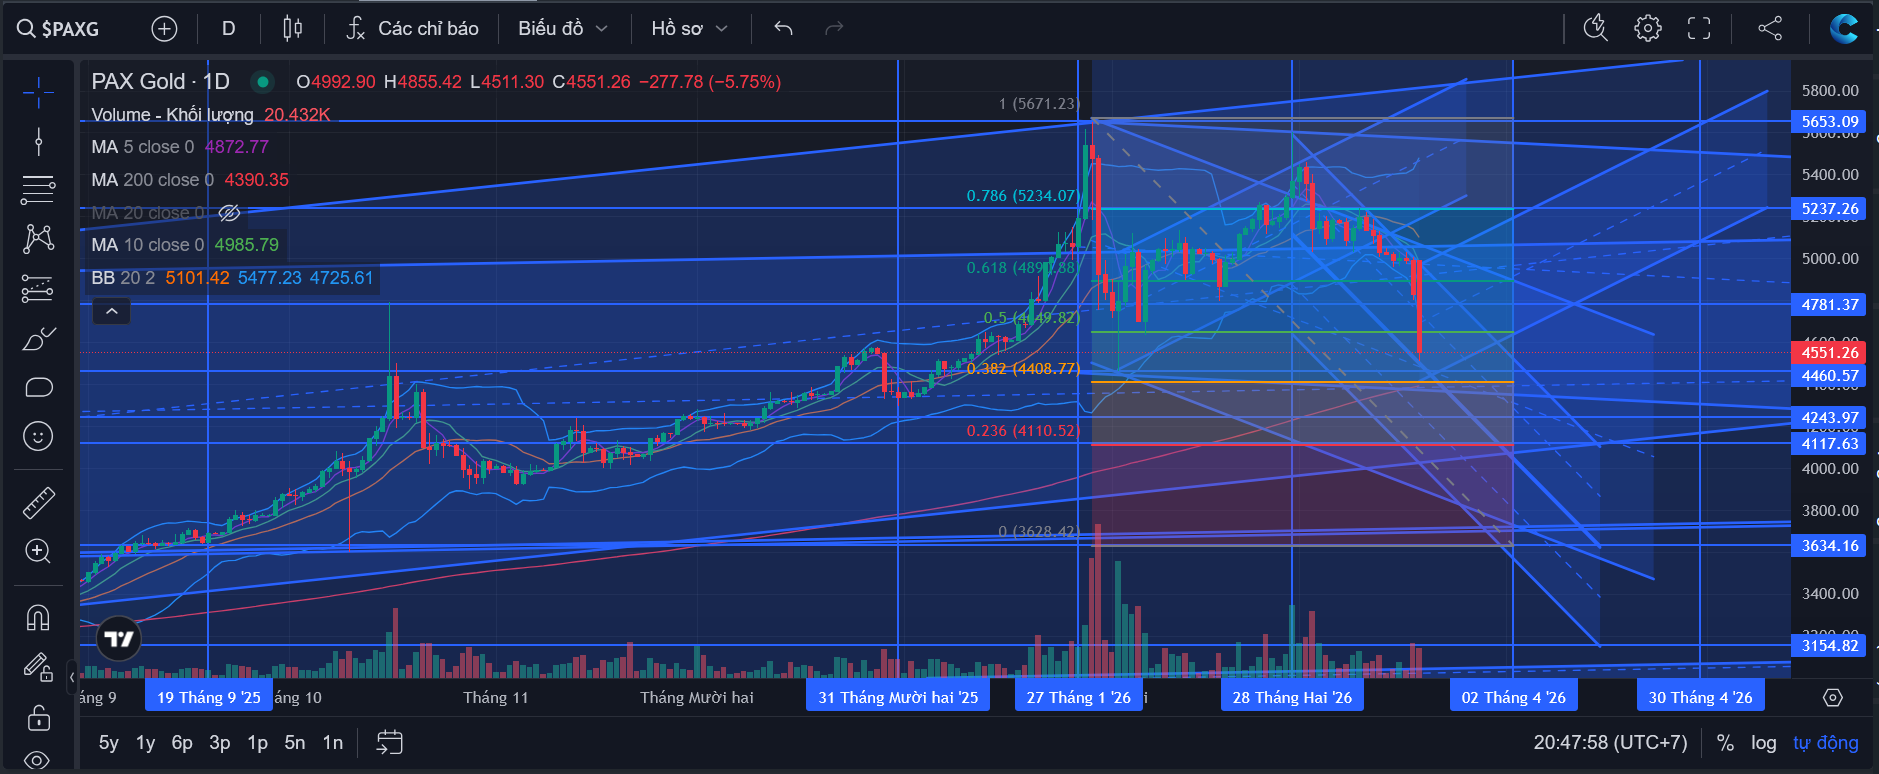
Task: Share the chart via share icon
Action: tap(1770, 29)
